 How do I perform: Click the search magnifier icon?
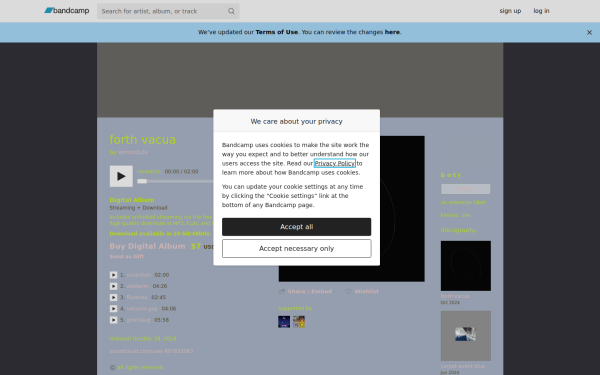[x=231, y=11]
